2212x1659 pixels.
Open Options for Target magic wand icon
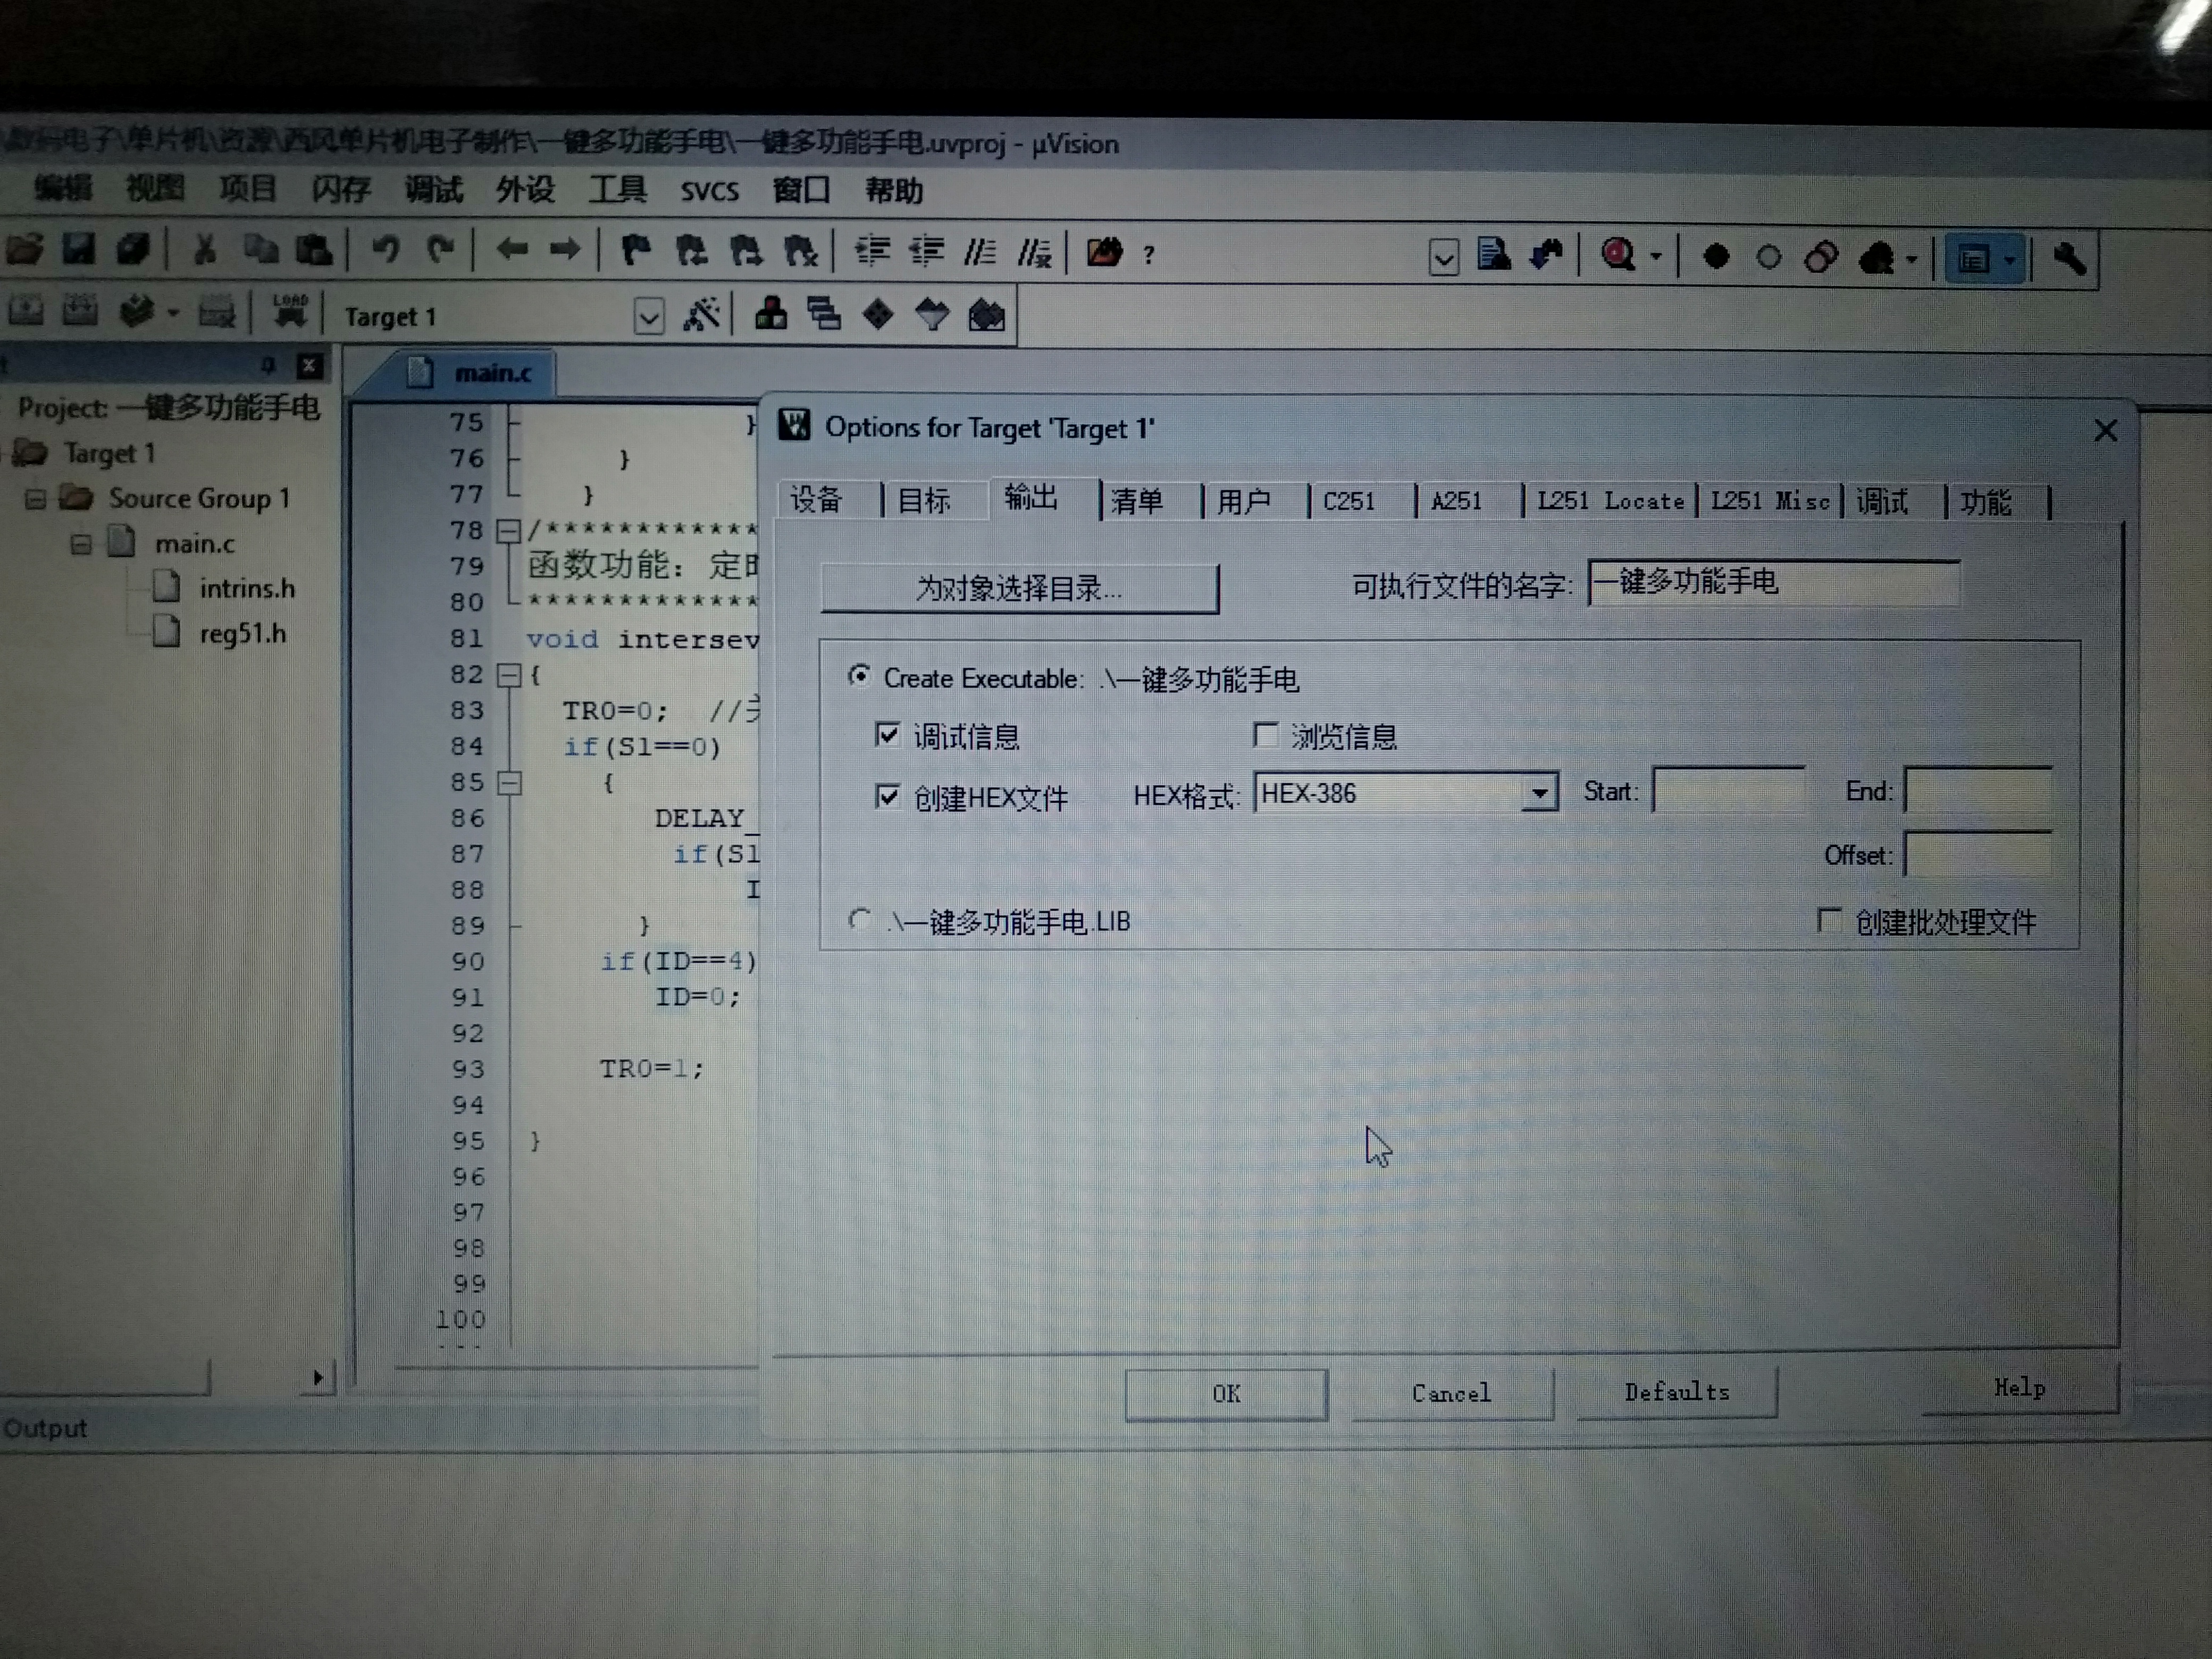(701, 315)
